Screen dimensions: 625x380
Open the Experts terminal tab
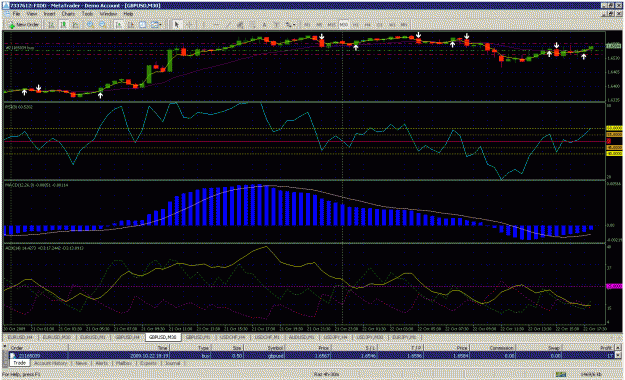148,363
